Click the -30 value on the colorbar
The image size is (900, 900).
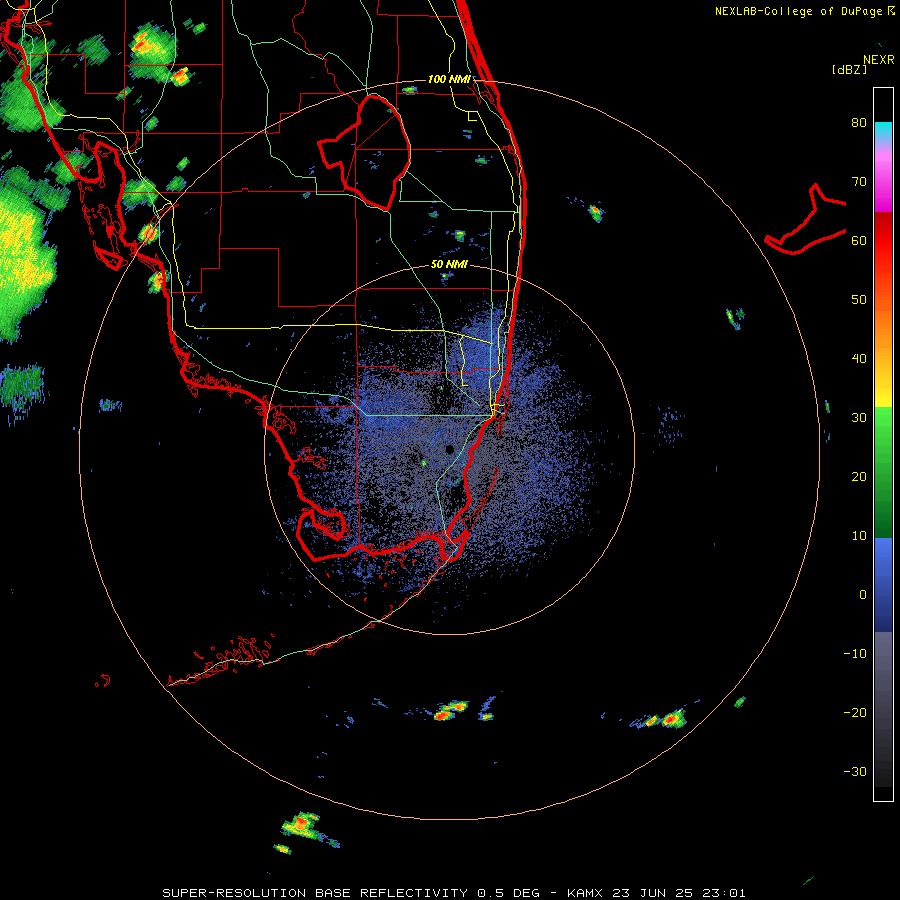point(855,772)
